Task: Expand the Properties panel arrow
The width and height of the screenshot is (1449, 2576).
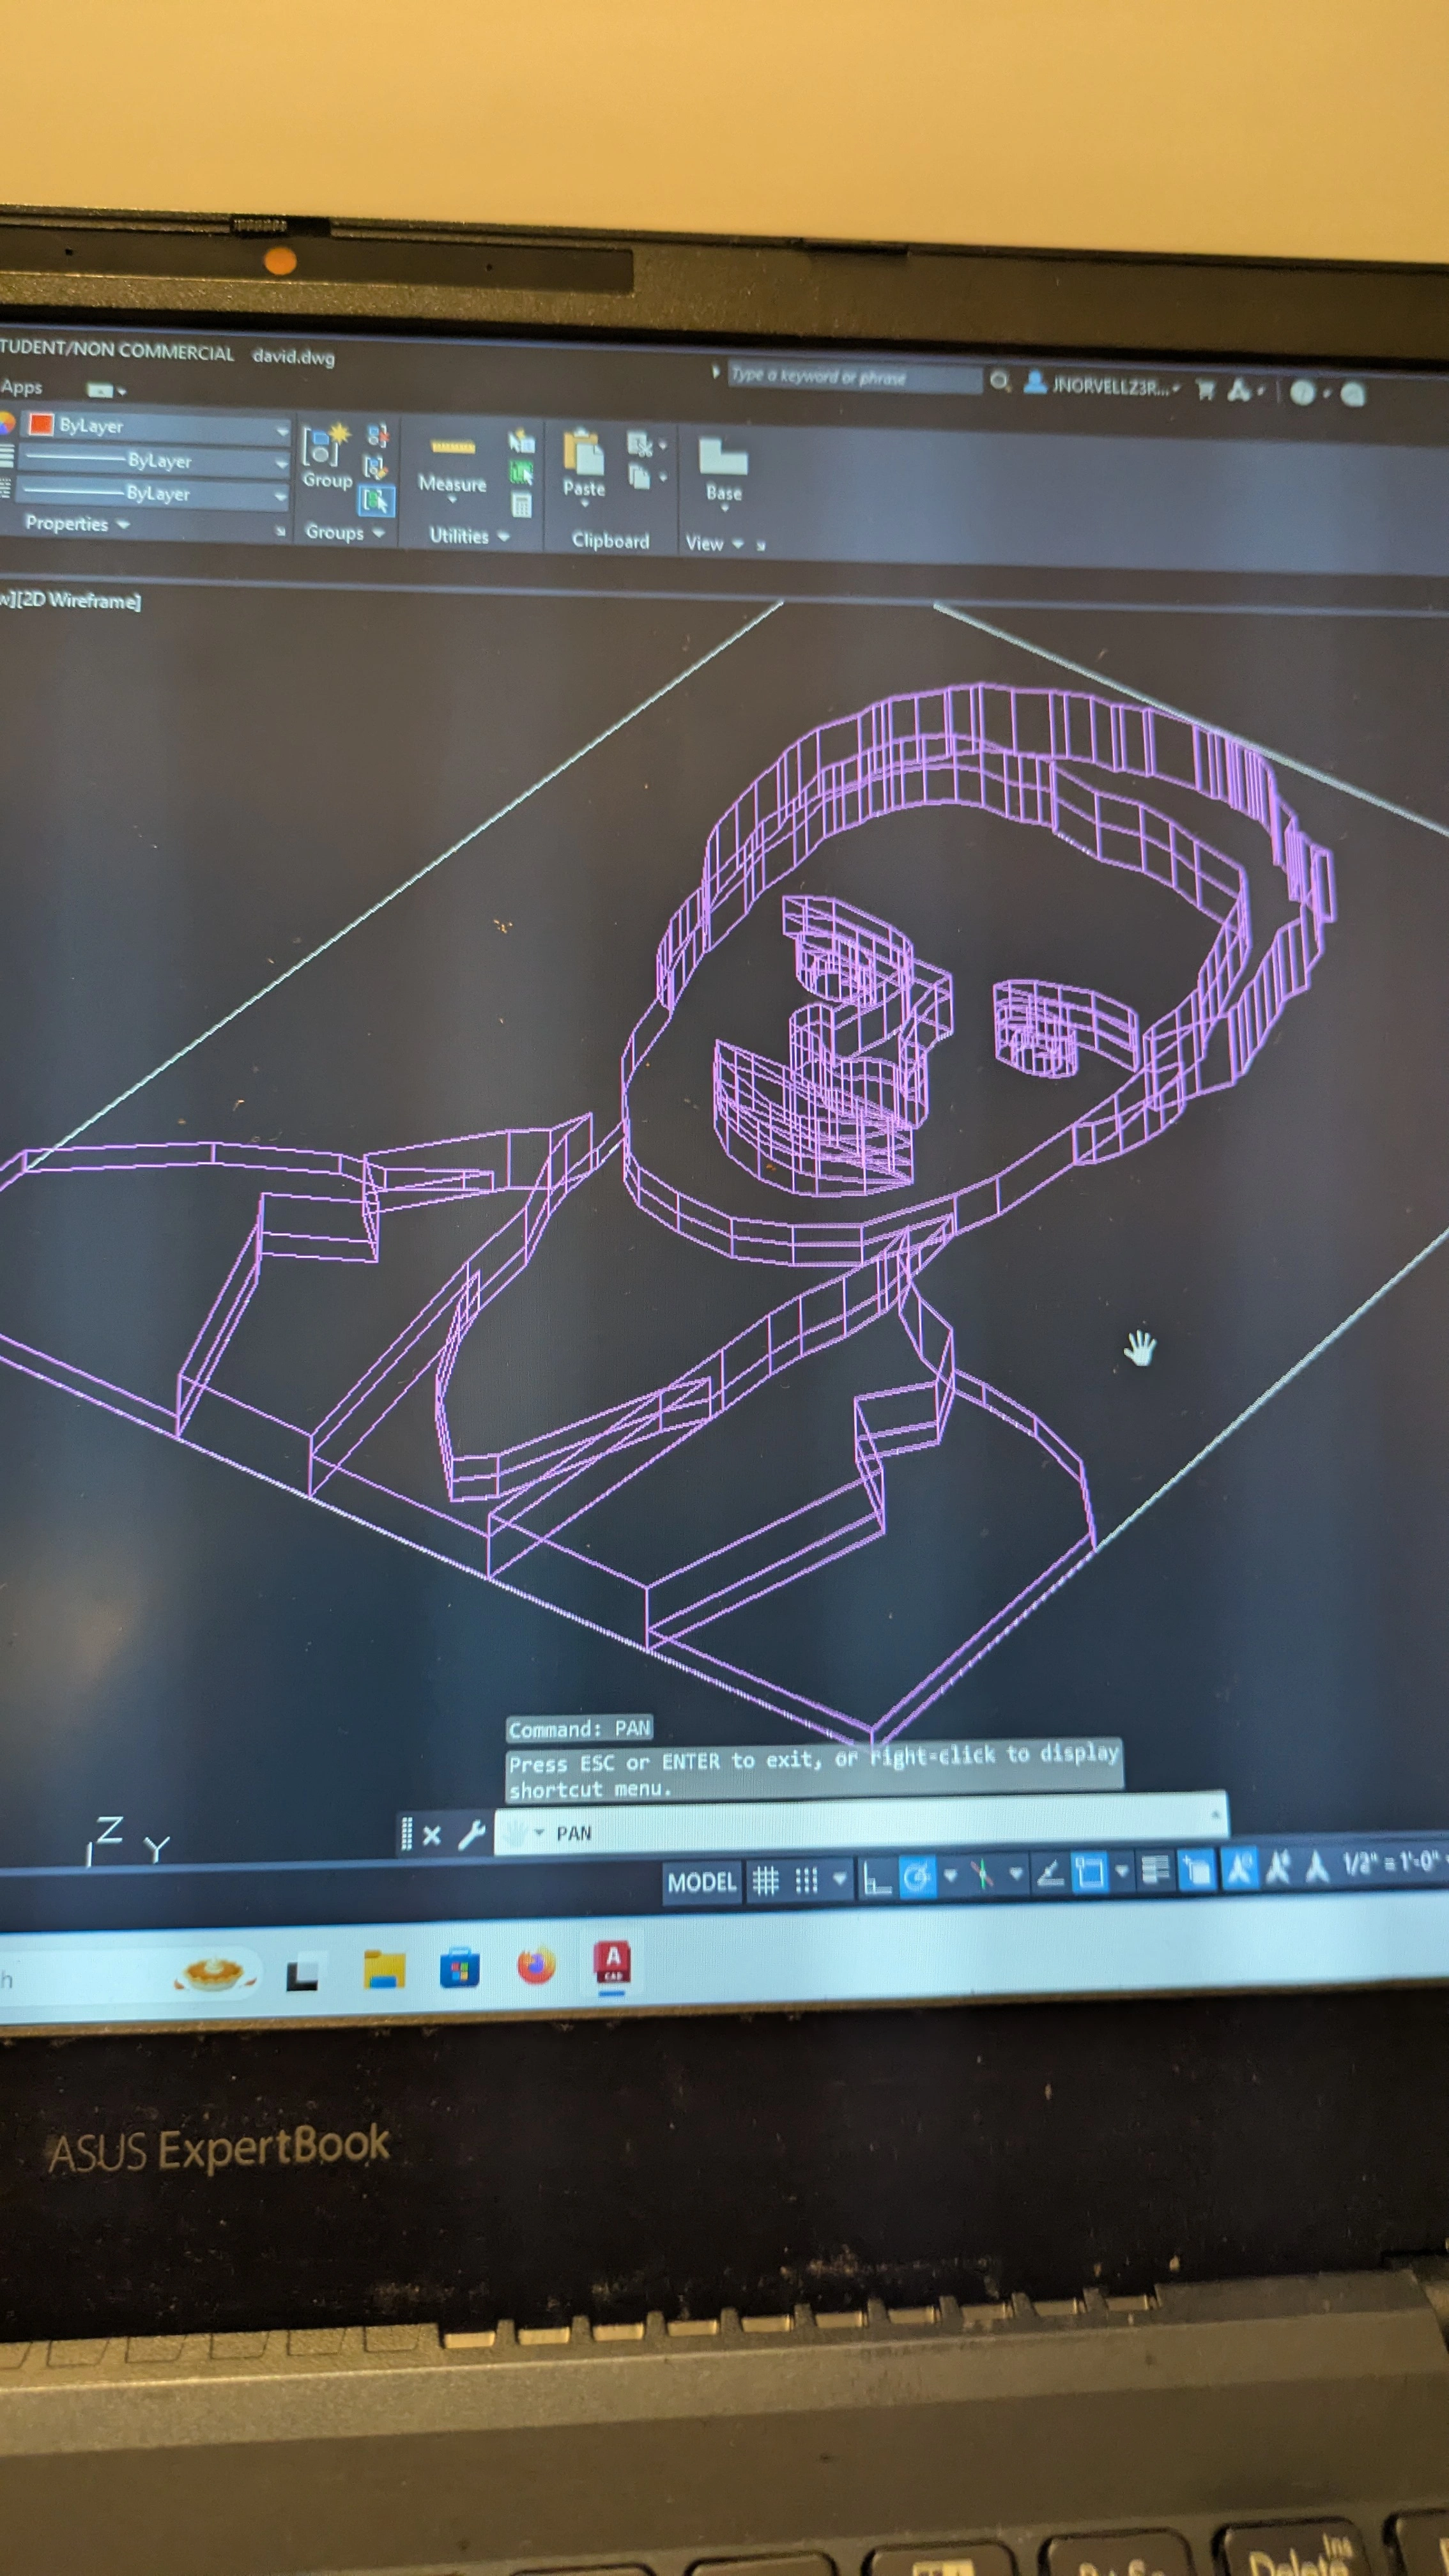Action: click(123, 524)
